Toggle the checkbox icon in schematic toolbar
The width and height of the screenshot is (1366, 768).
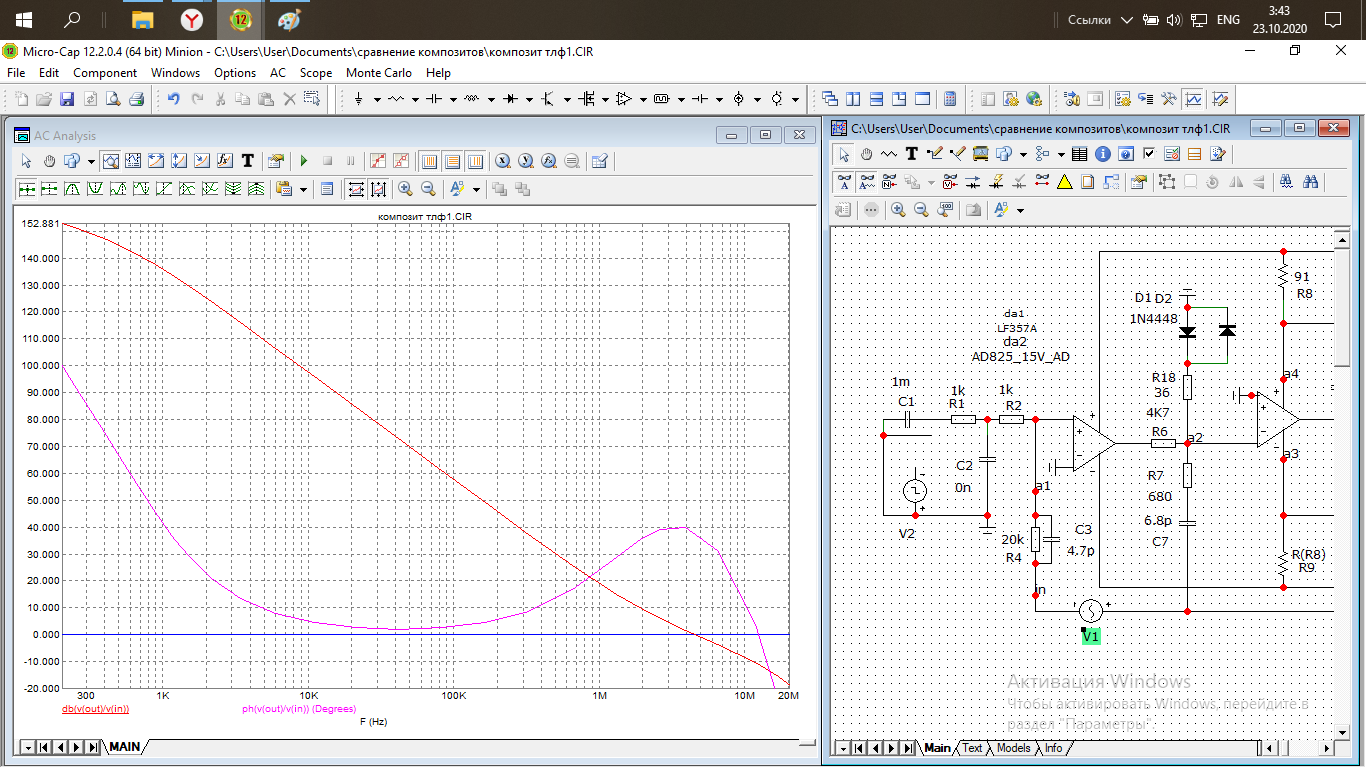pyautogui.click(x=1148, y=154)
